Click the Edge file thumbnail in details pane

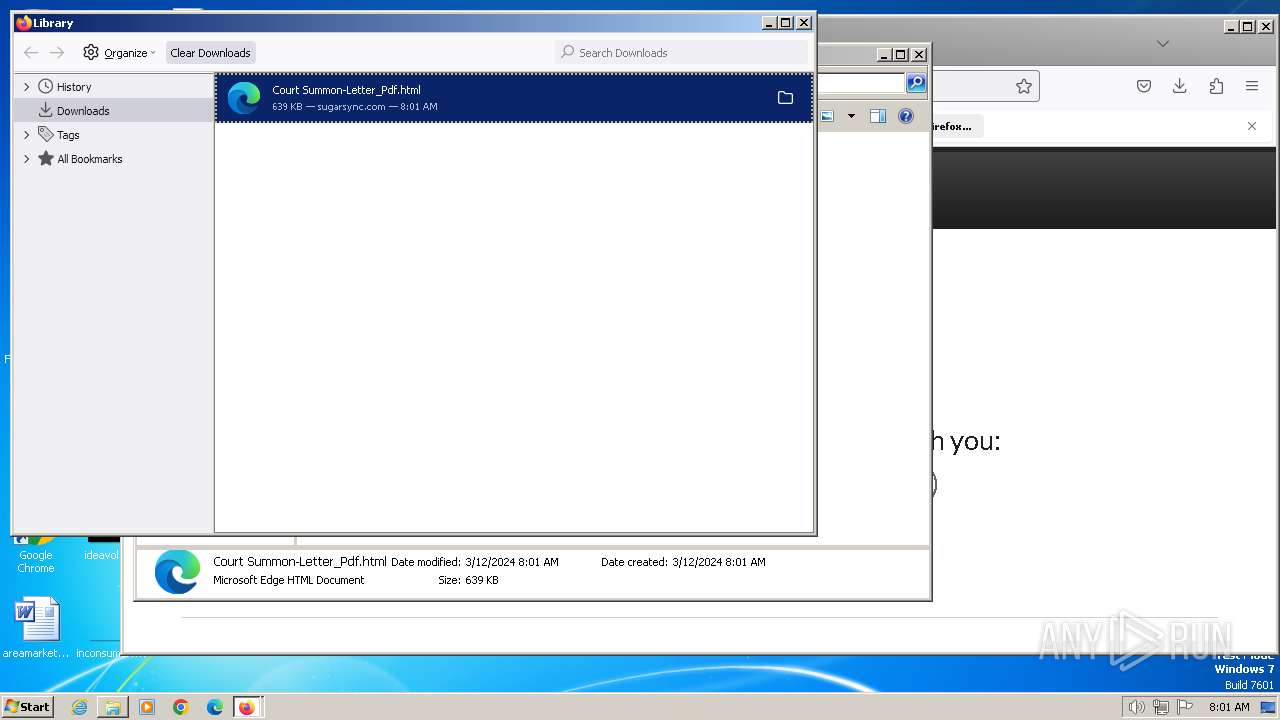pyautogui.click(x=177, y=572)
